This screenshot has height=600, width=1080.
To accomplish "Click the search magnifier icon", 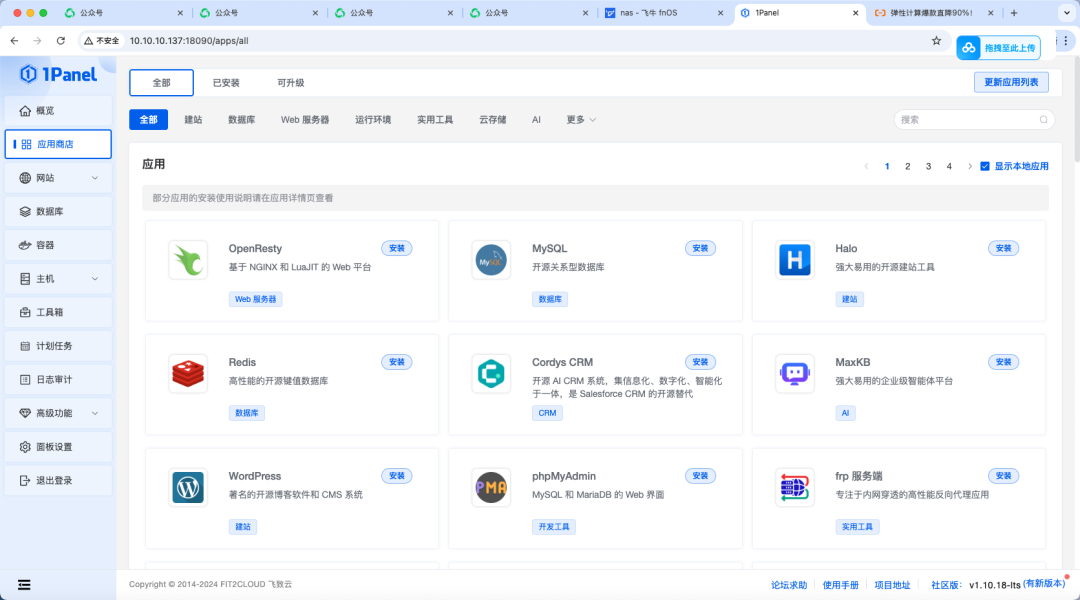I will pyautogui.click(x=1043, y=120).
